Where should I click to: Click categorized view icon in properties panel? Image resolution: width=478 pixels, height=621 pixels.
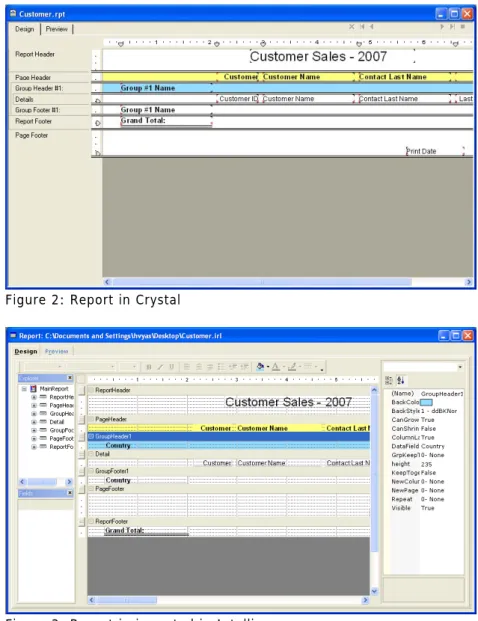tap(388, 381)
